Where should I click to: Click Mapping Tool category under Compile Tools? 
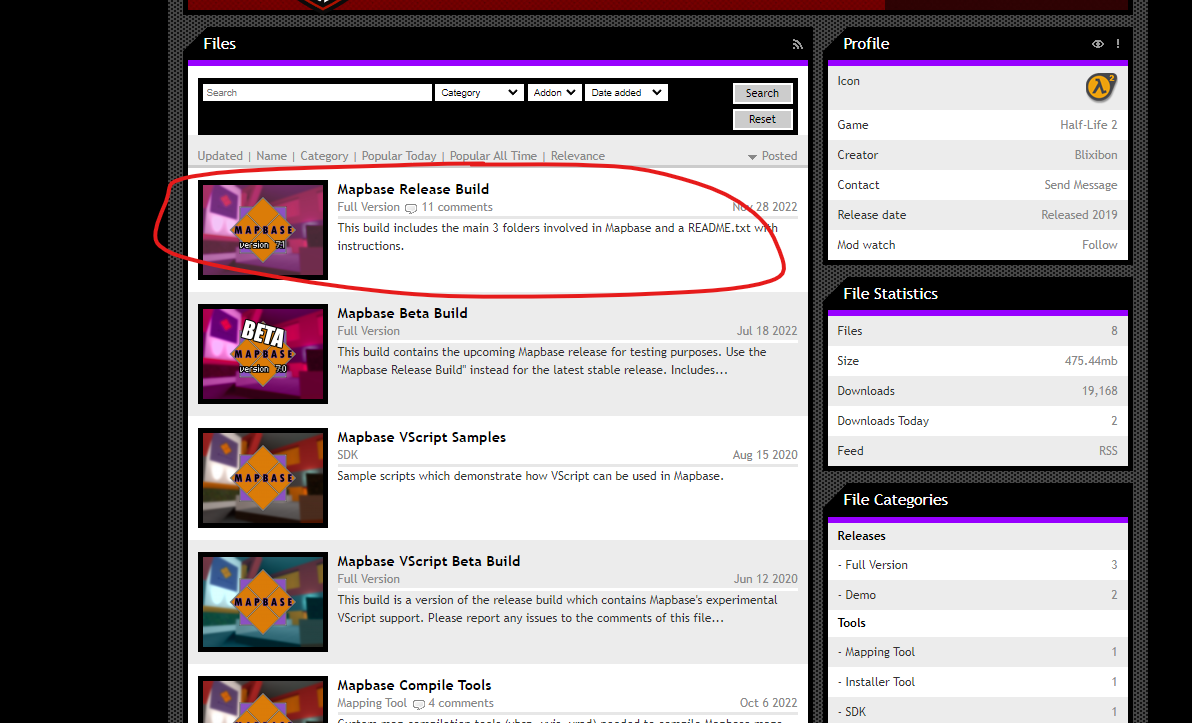(x=372, y=703)
